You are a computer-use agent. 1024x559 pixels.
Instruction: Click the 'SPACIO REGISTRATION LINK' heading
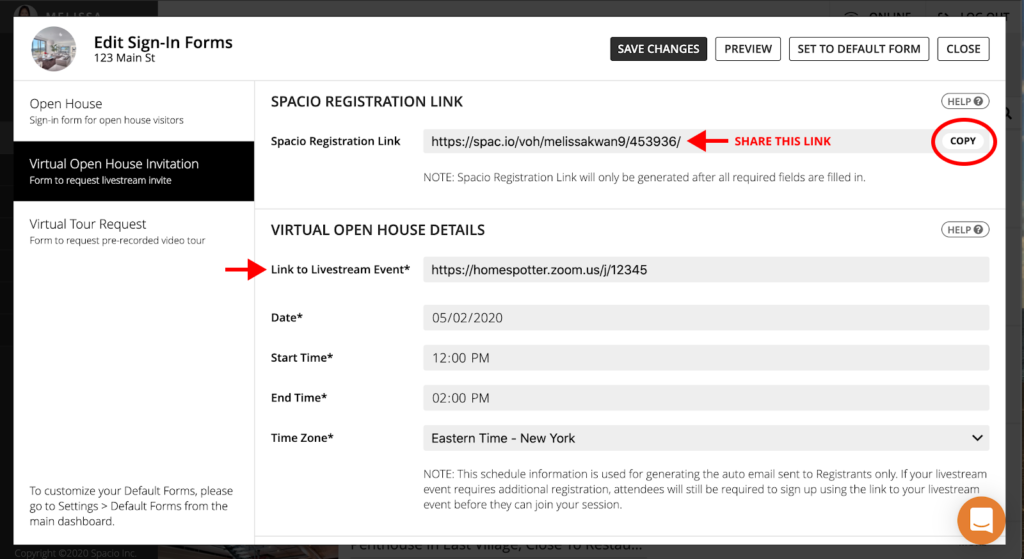point(366,102)
